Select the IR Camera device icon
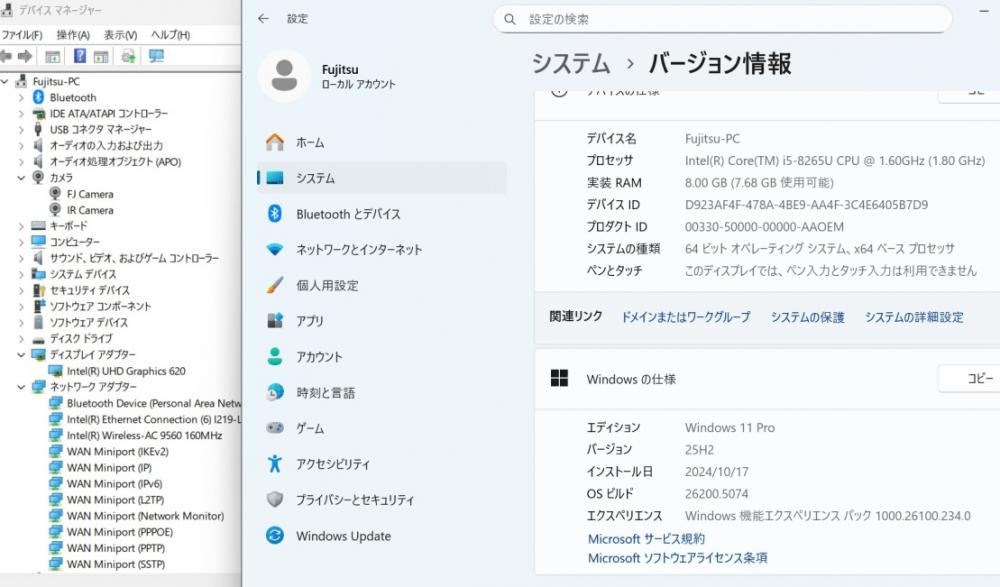The height and width of the screenshot is (587, 1000). point(55,209)
